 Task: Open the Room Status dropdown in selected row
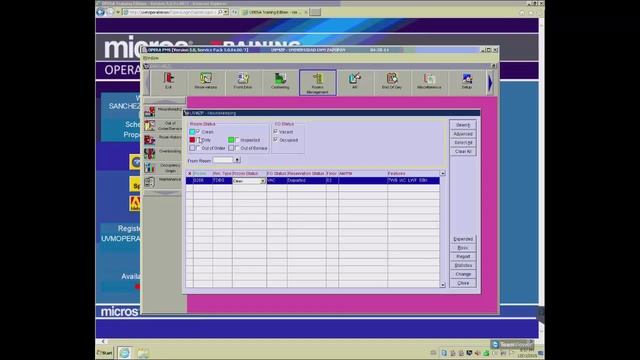263,180
